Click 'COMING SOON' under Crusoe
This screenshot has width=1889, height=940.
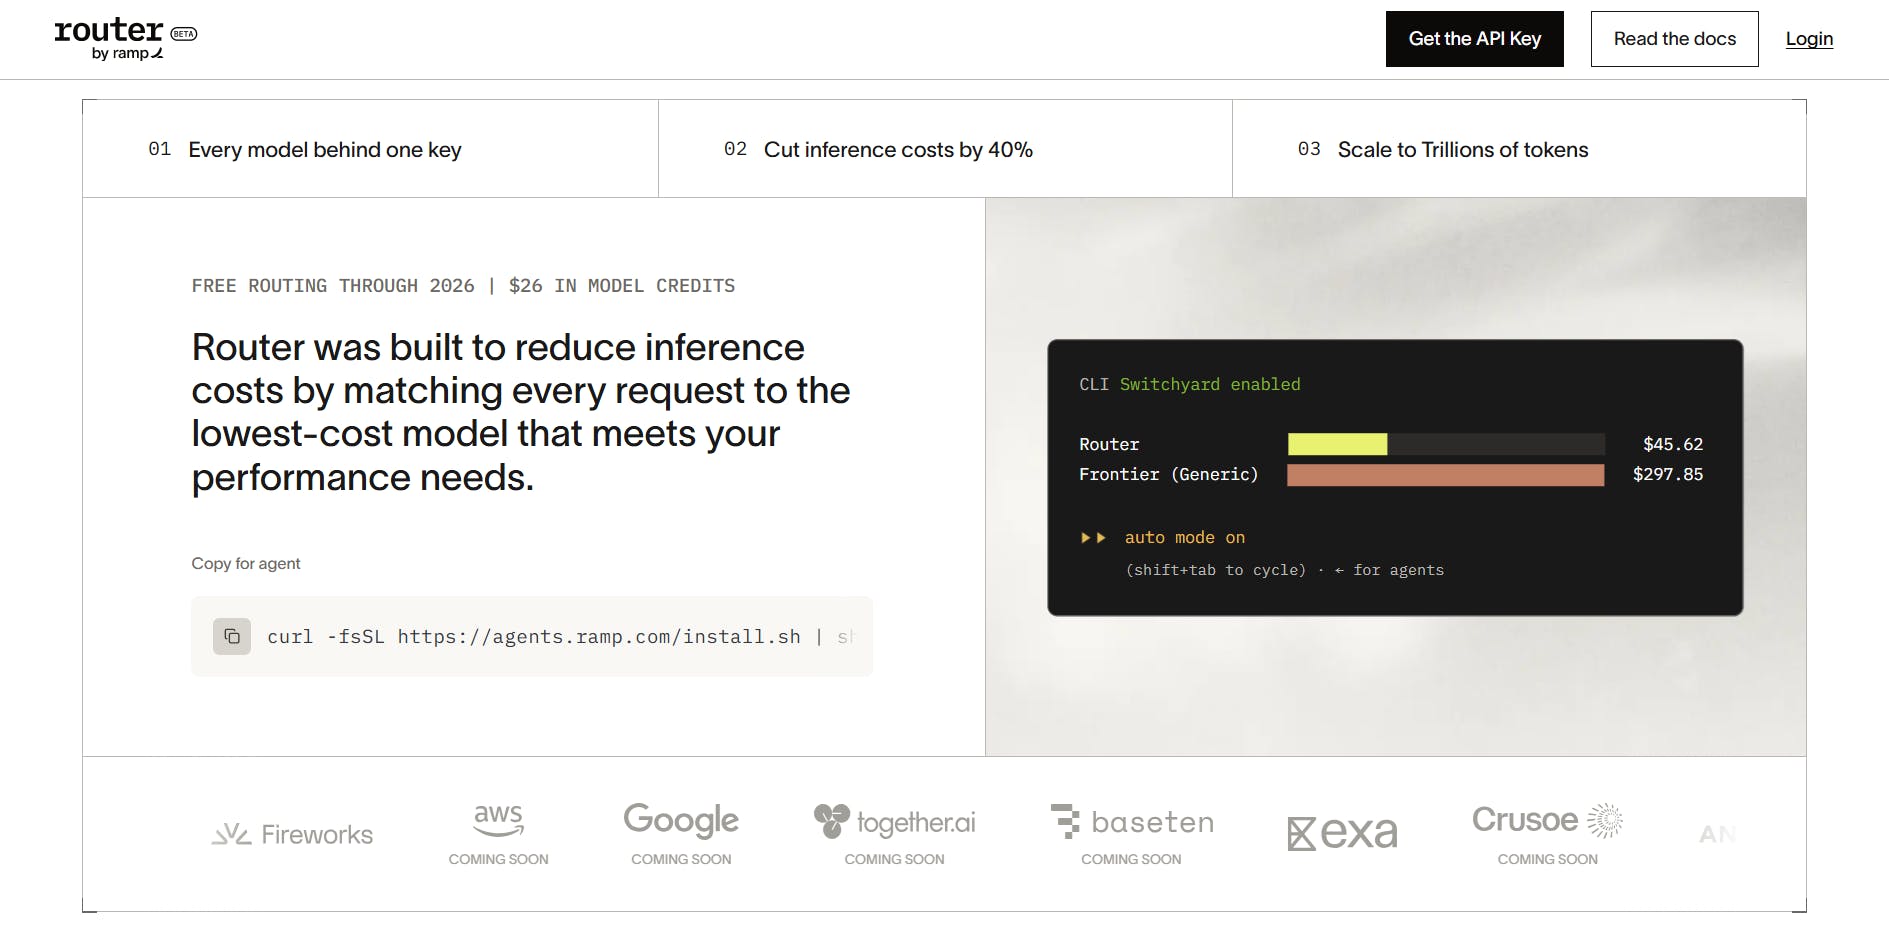pyautogui.click(x=1547, y=859)
